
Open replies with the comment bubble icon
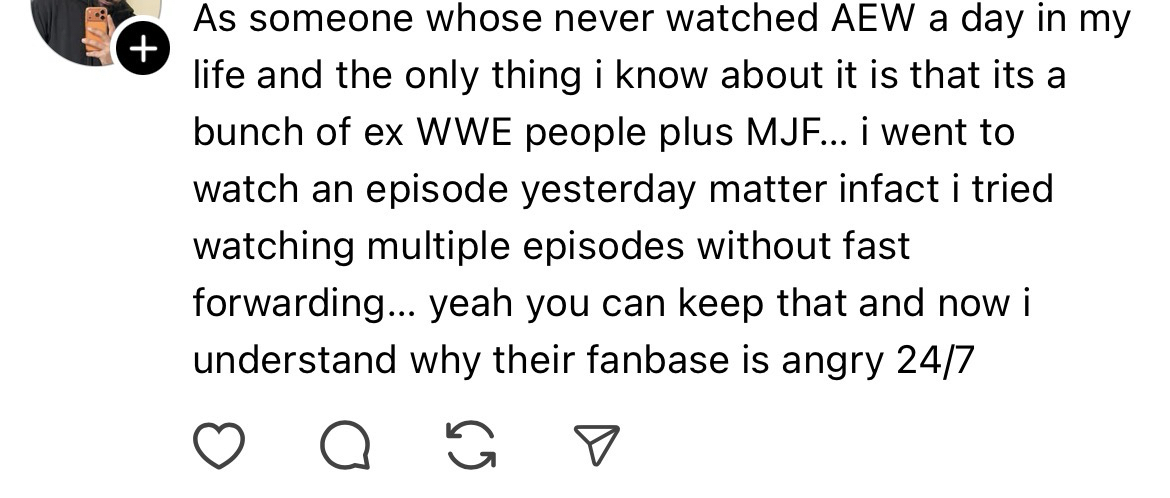pyautogui.click(x=345, y=446)
